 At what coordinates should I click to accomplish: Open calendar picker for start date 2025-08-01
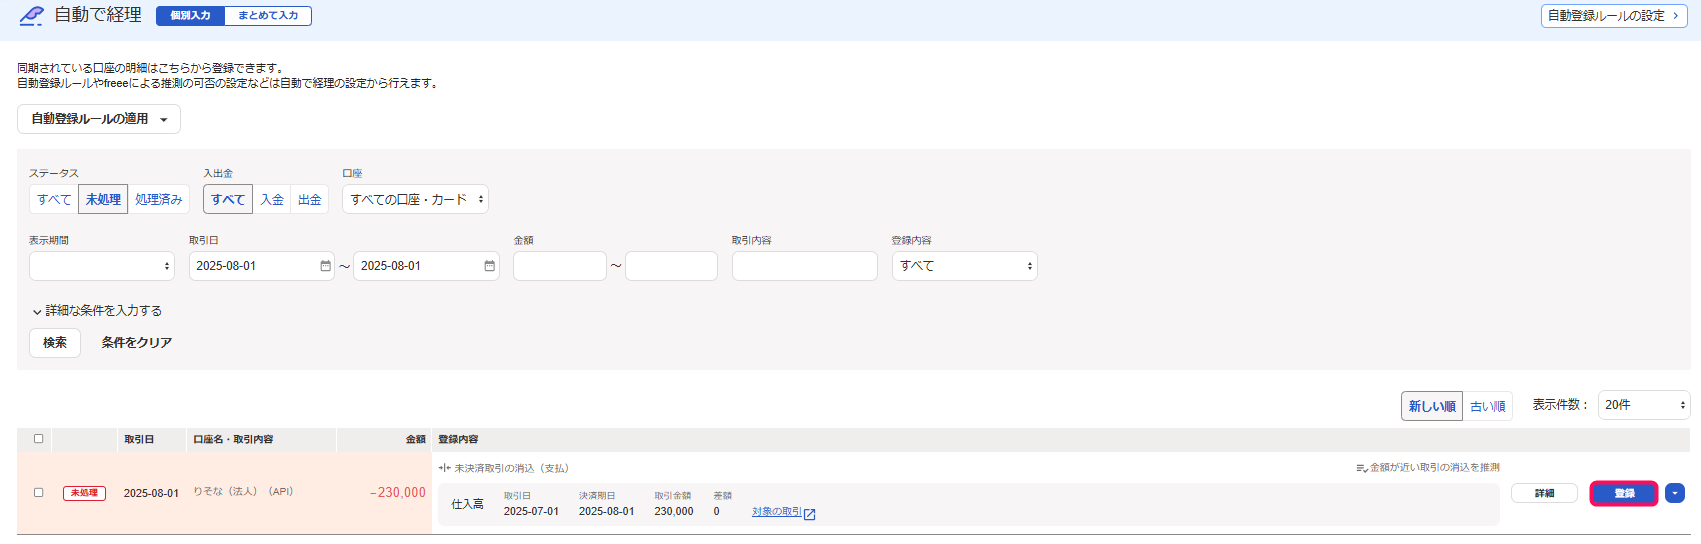325,266
